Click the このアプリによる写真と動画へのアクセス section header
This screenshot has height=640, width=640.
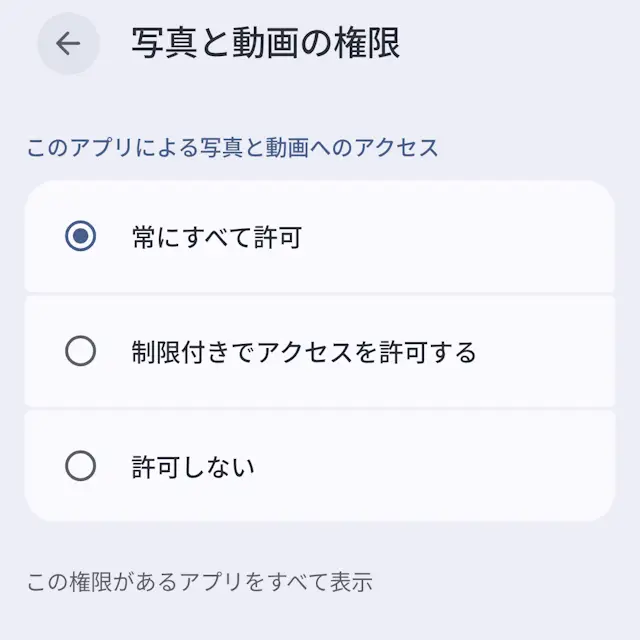tap(232, 148)
